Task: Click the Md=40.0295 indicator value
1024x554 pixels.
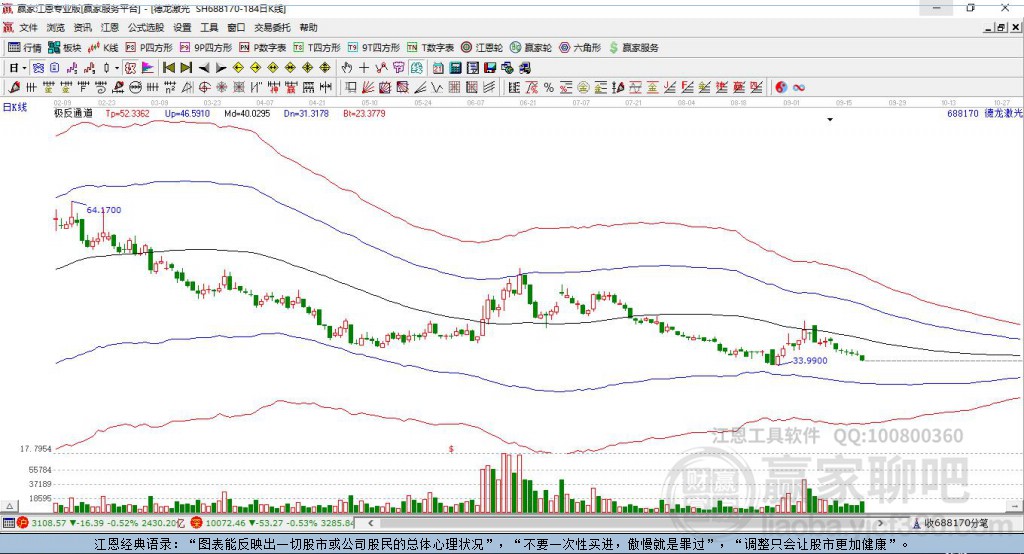Action: coord(247,113)
